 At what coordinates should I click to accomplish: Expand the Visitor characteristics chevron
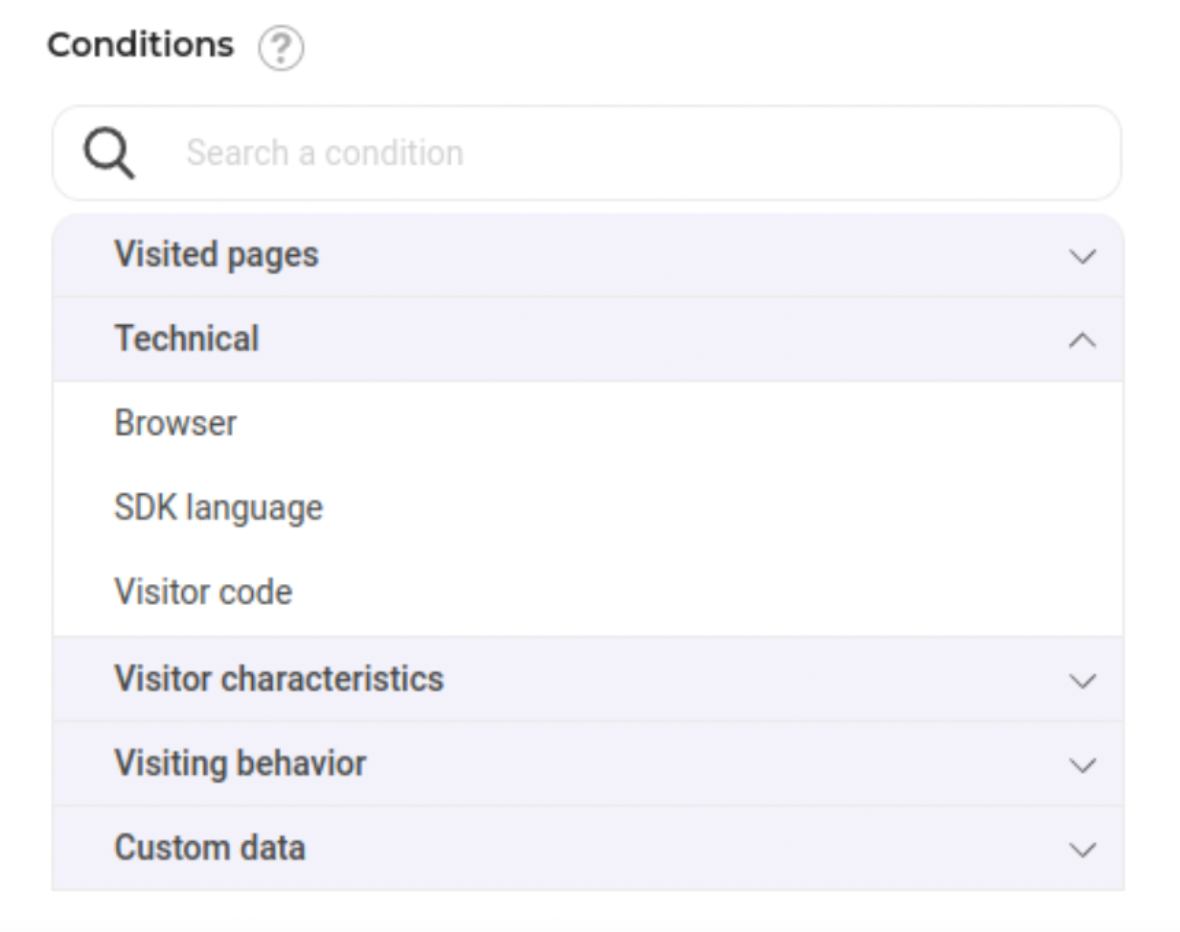click(1082, 681)
